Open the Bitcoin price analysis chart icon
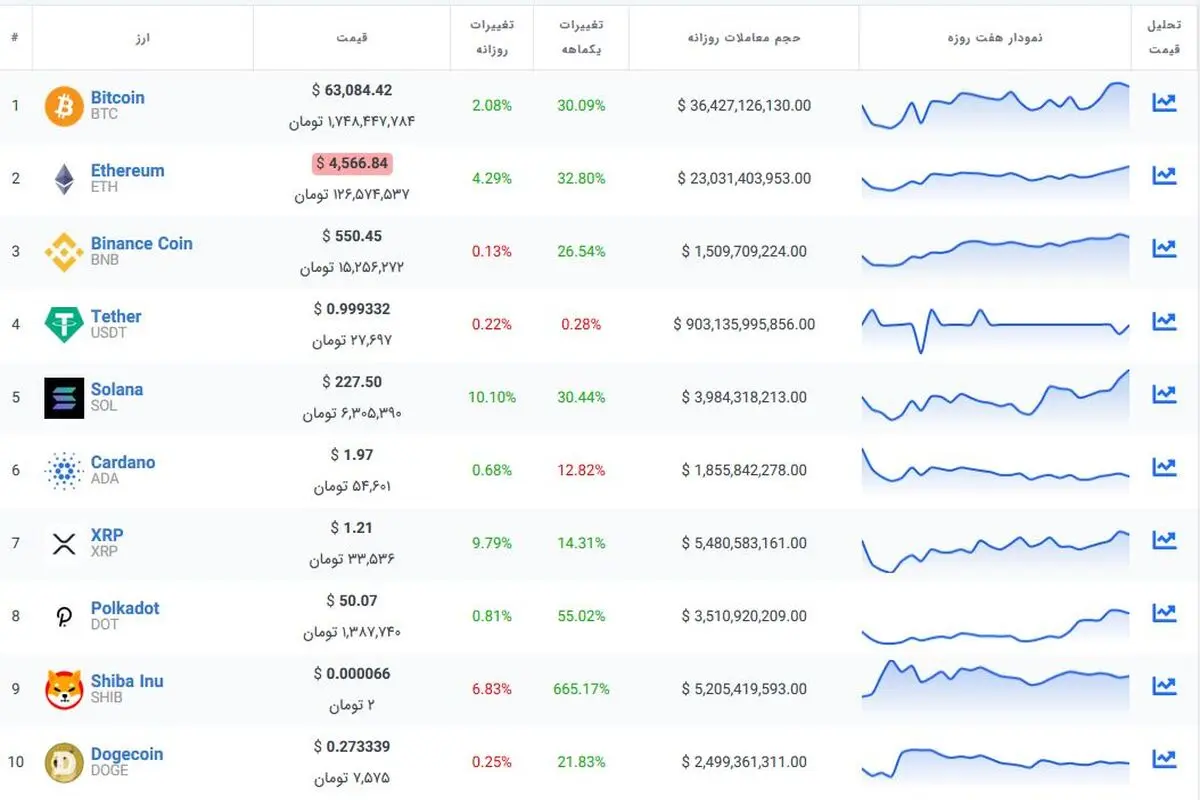This screenshot has height=800, width=1200. coord(1164,102)
